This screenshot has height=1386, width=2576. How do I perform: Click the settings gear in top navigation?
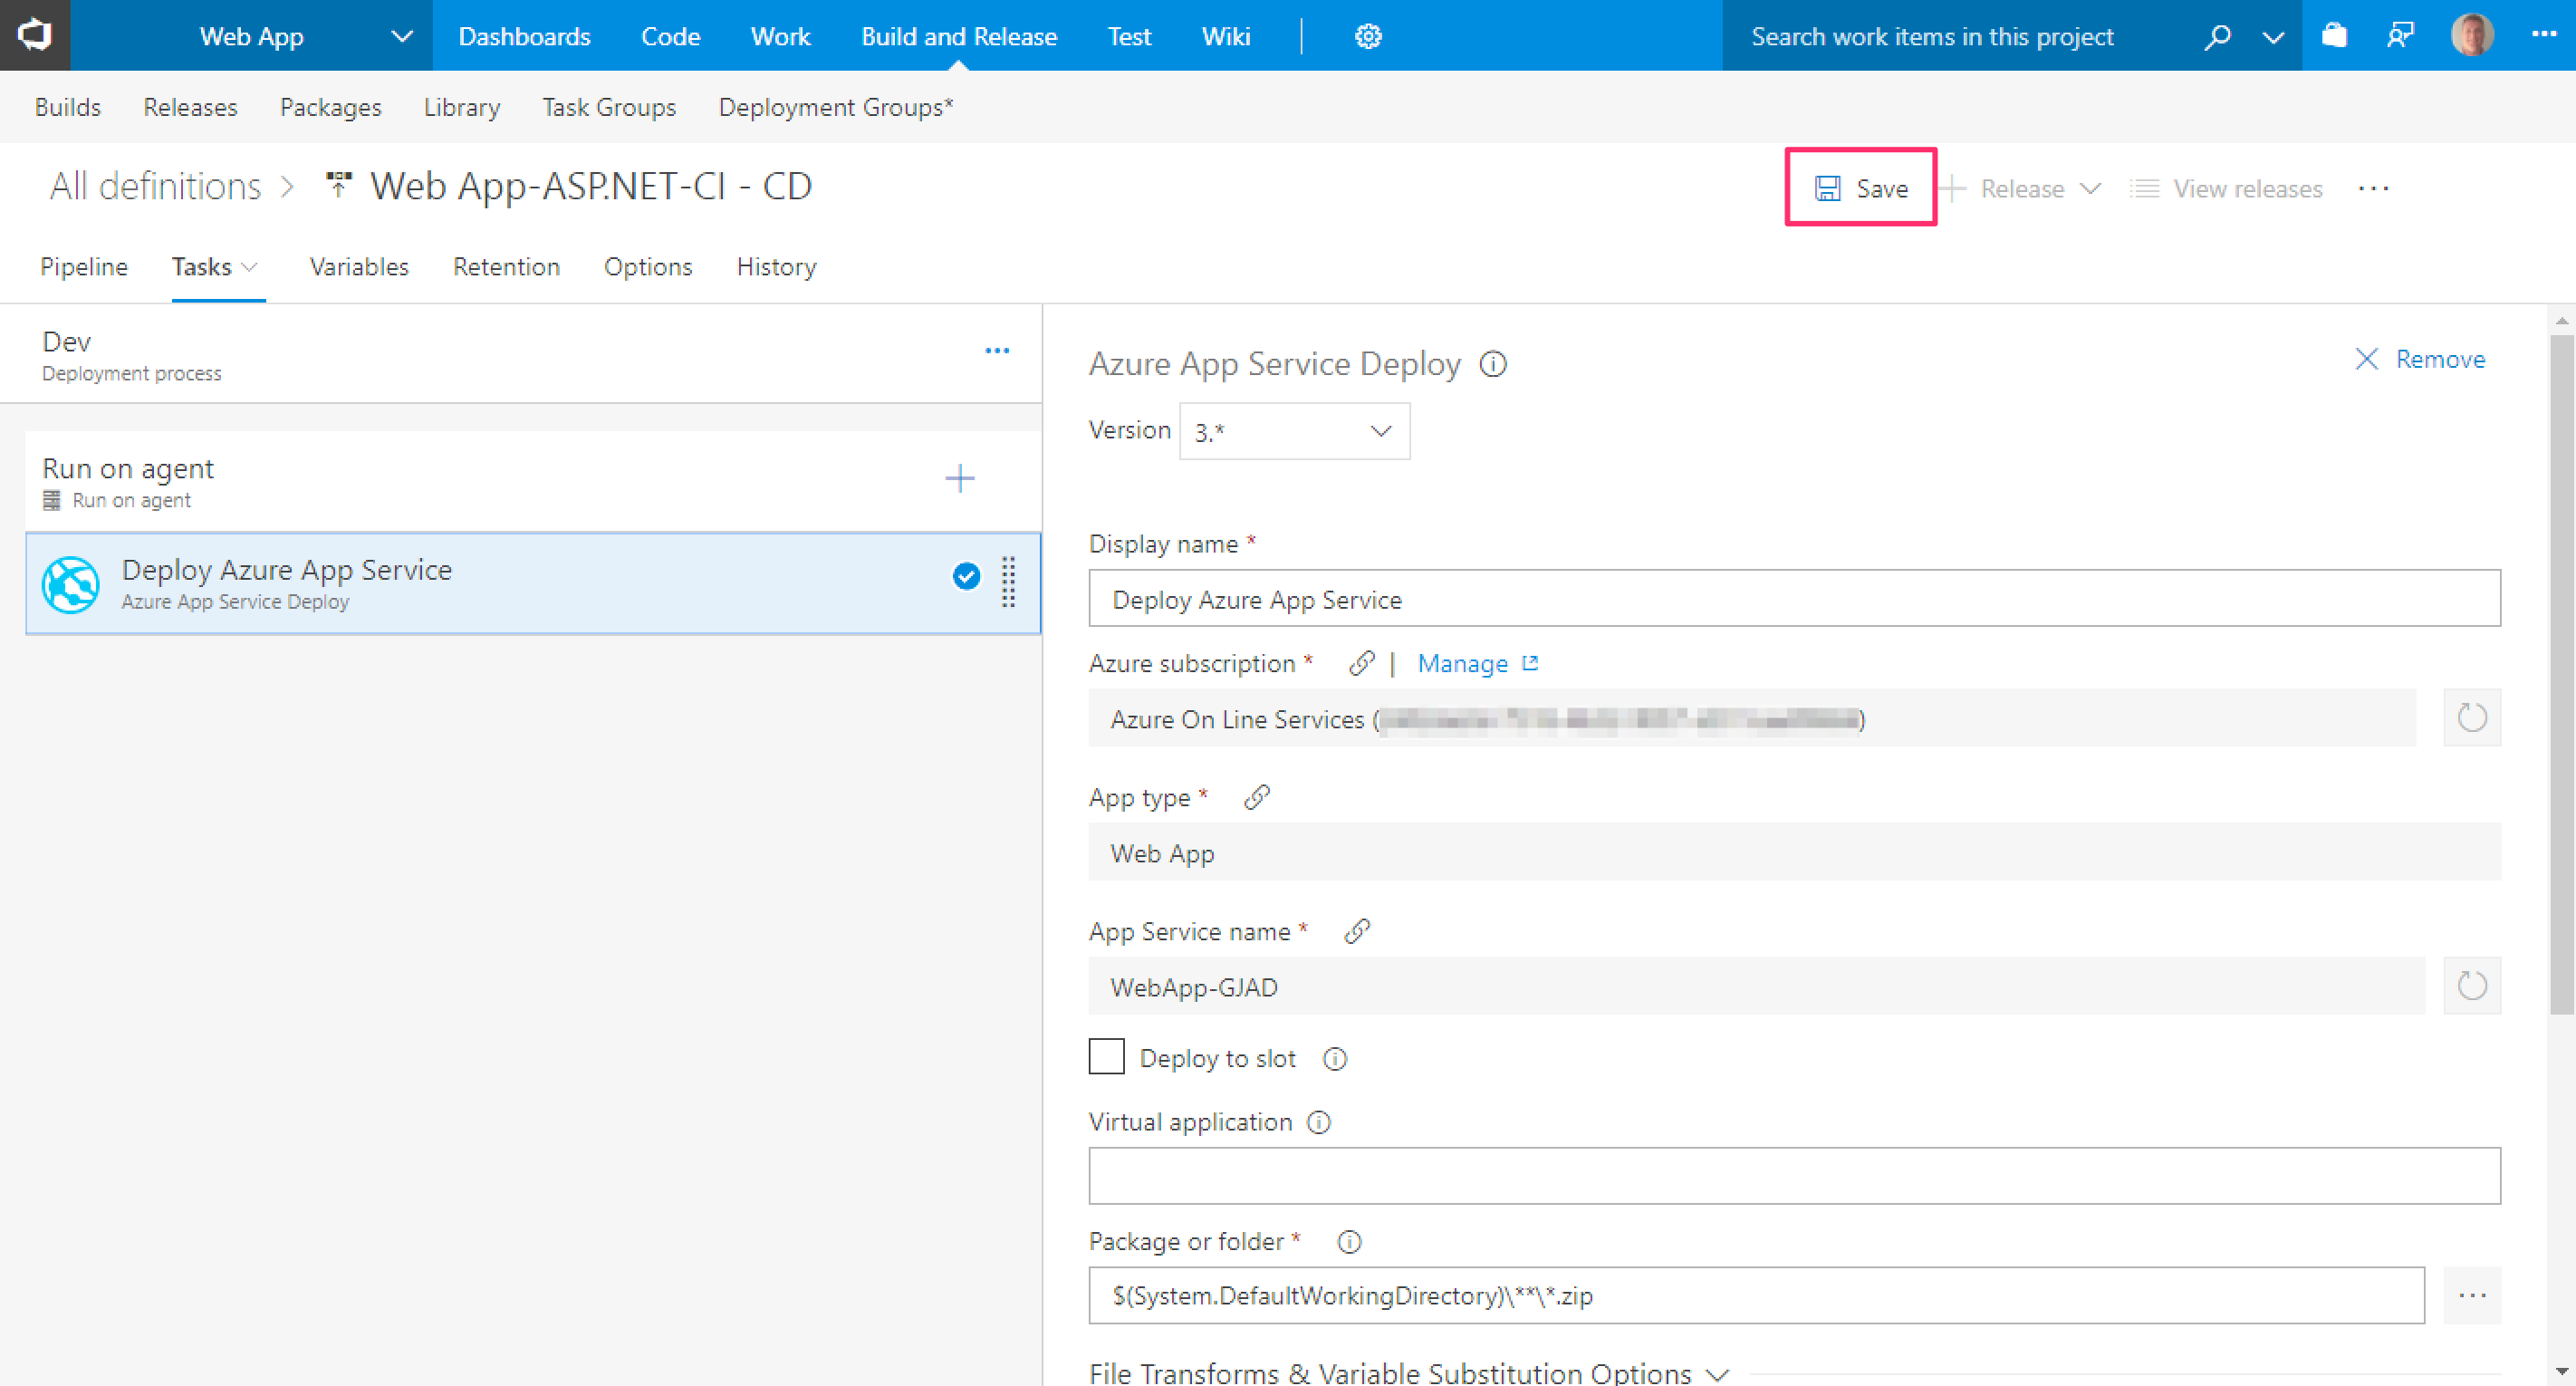click(1367, 37)
